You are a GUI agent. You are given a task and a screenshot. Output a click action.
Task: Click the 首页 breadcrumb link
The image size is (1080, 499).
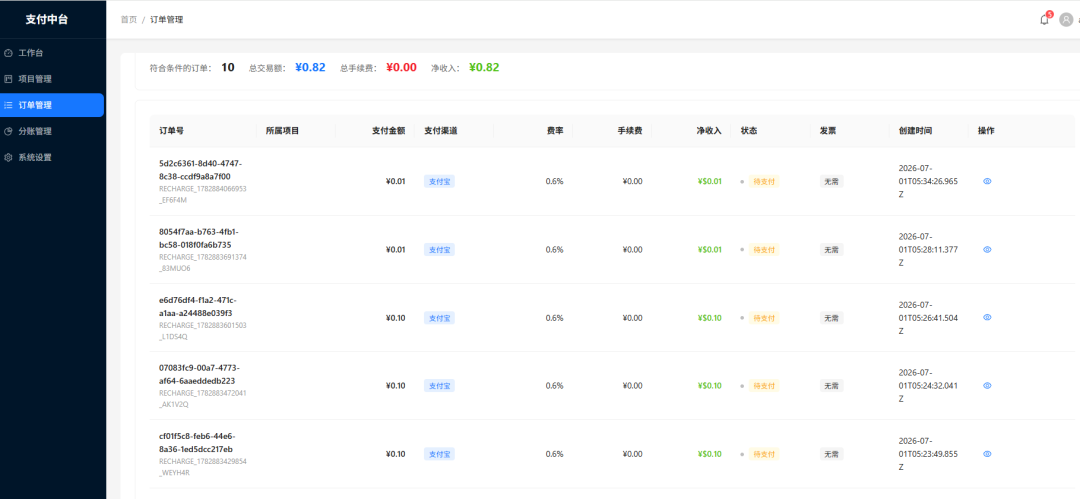(129, 20)
